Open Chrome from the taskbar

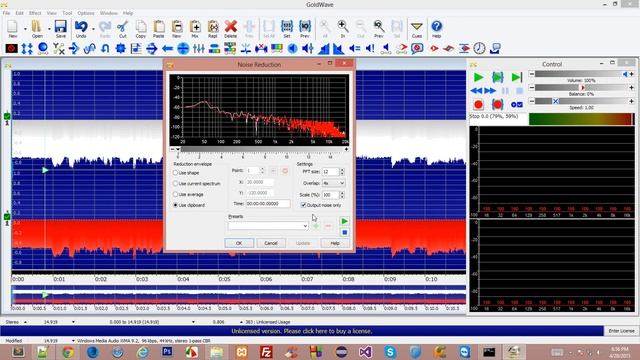point(68,351)
